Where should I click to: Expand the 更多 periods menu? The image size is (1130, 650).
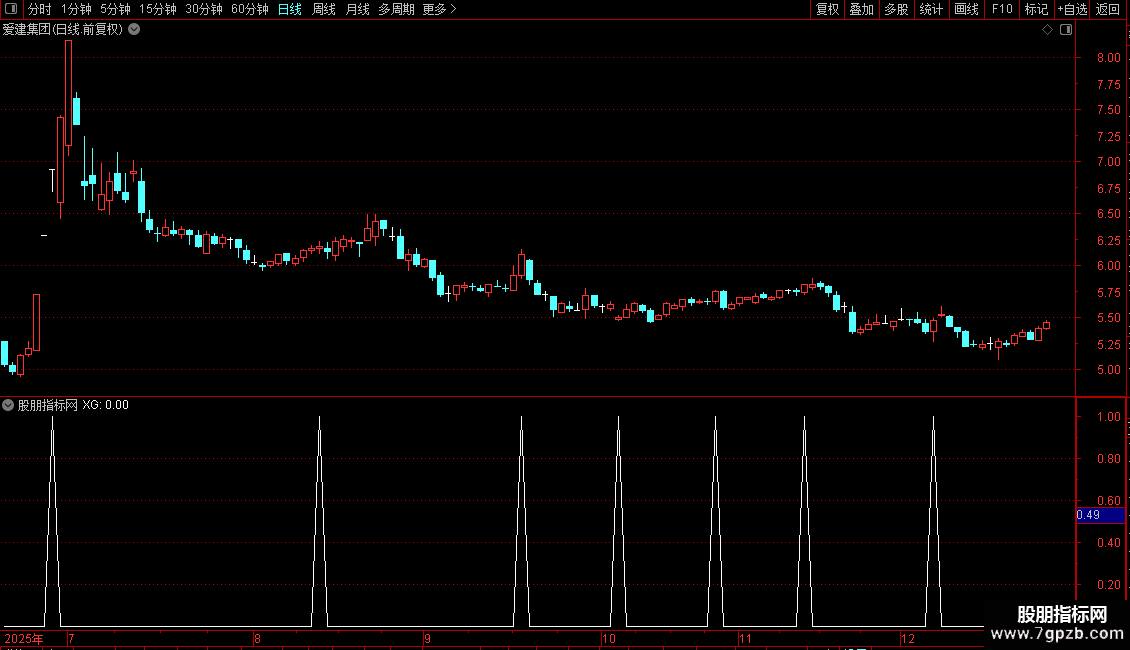tap(440, 9)
